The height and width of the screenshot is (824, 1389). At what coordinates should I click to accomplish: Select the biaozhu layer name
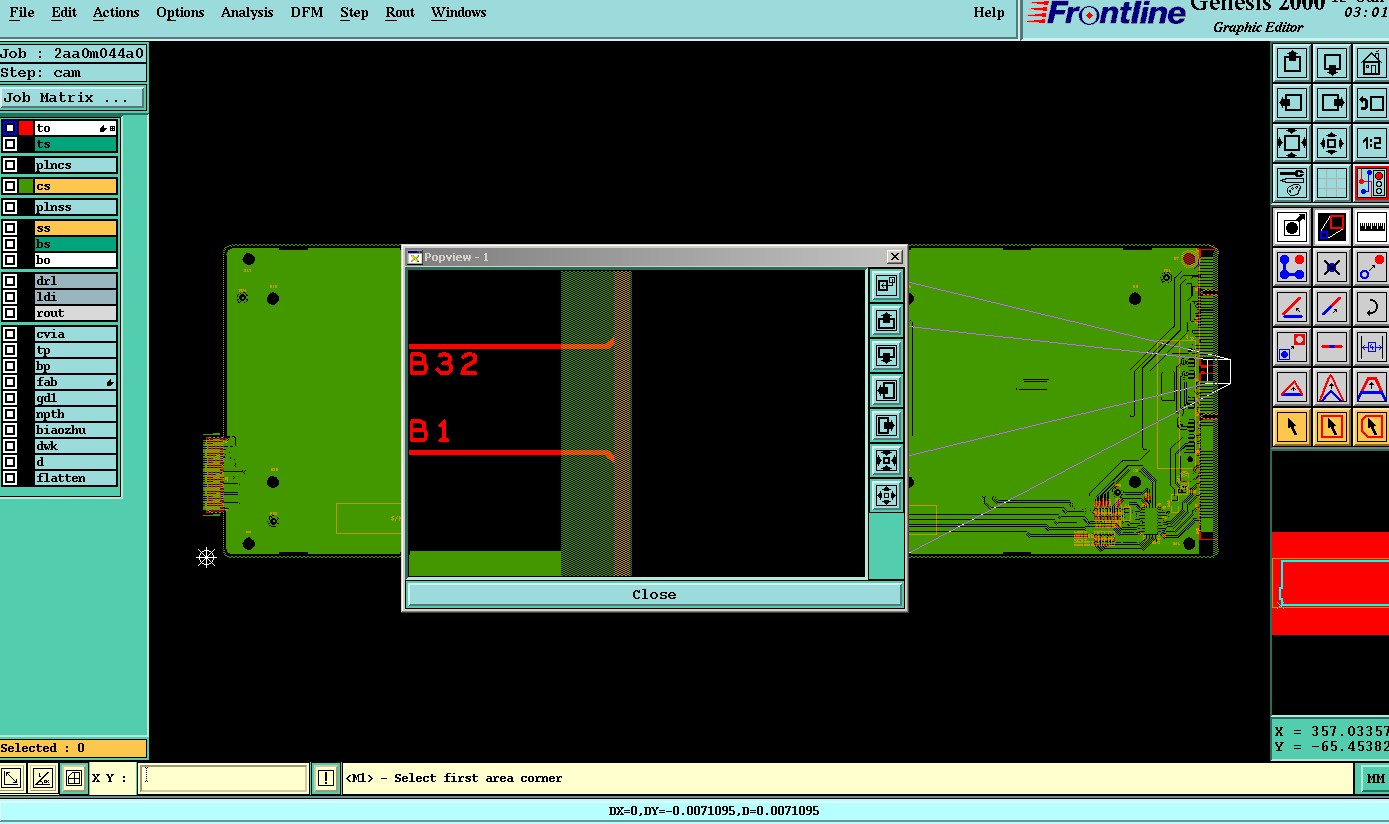click(76, 430)
